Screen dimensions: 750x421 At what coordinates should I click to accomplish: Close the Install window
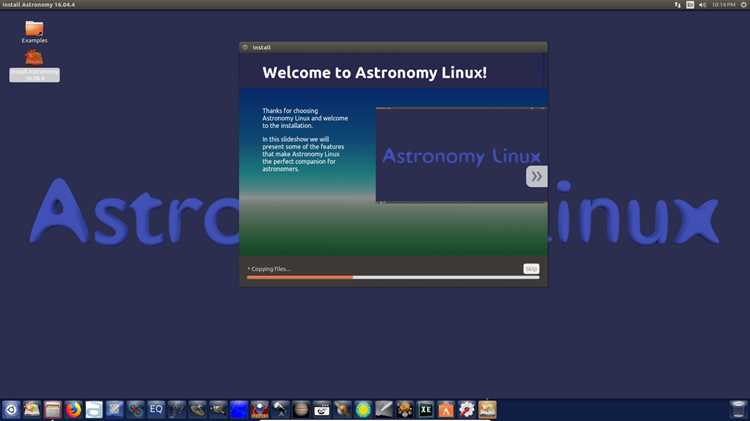click(245, 47)
